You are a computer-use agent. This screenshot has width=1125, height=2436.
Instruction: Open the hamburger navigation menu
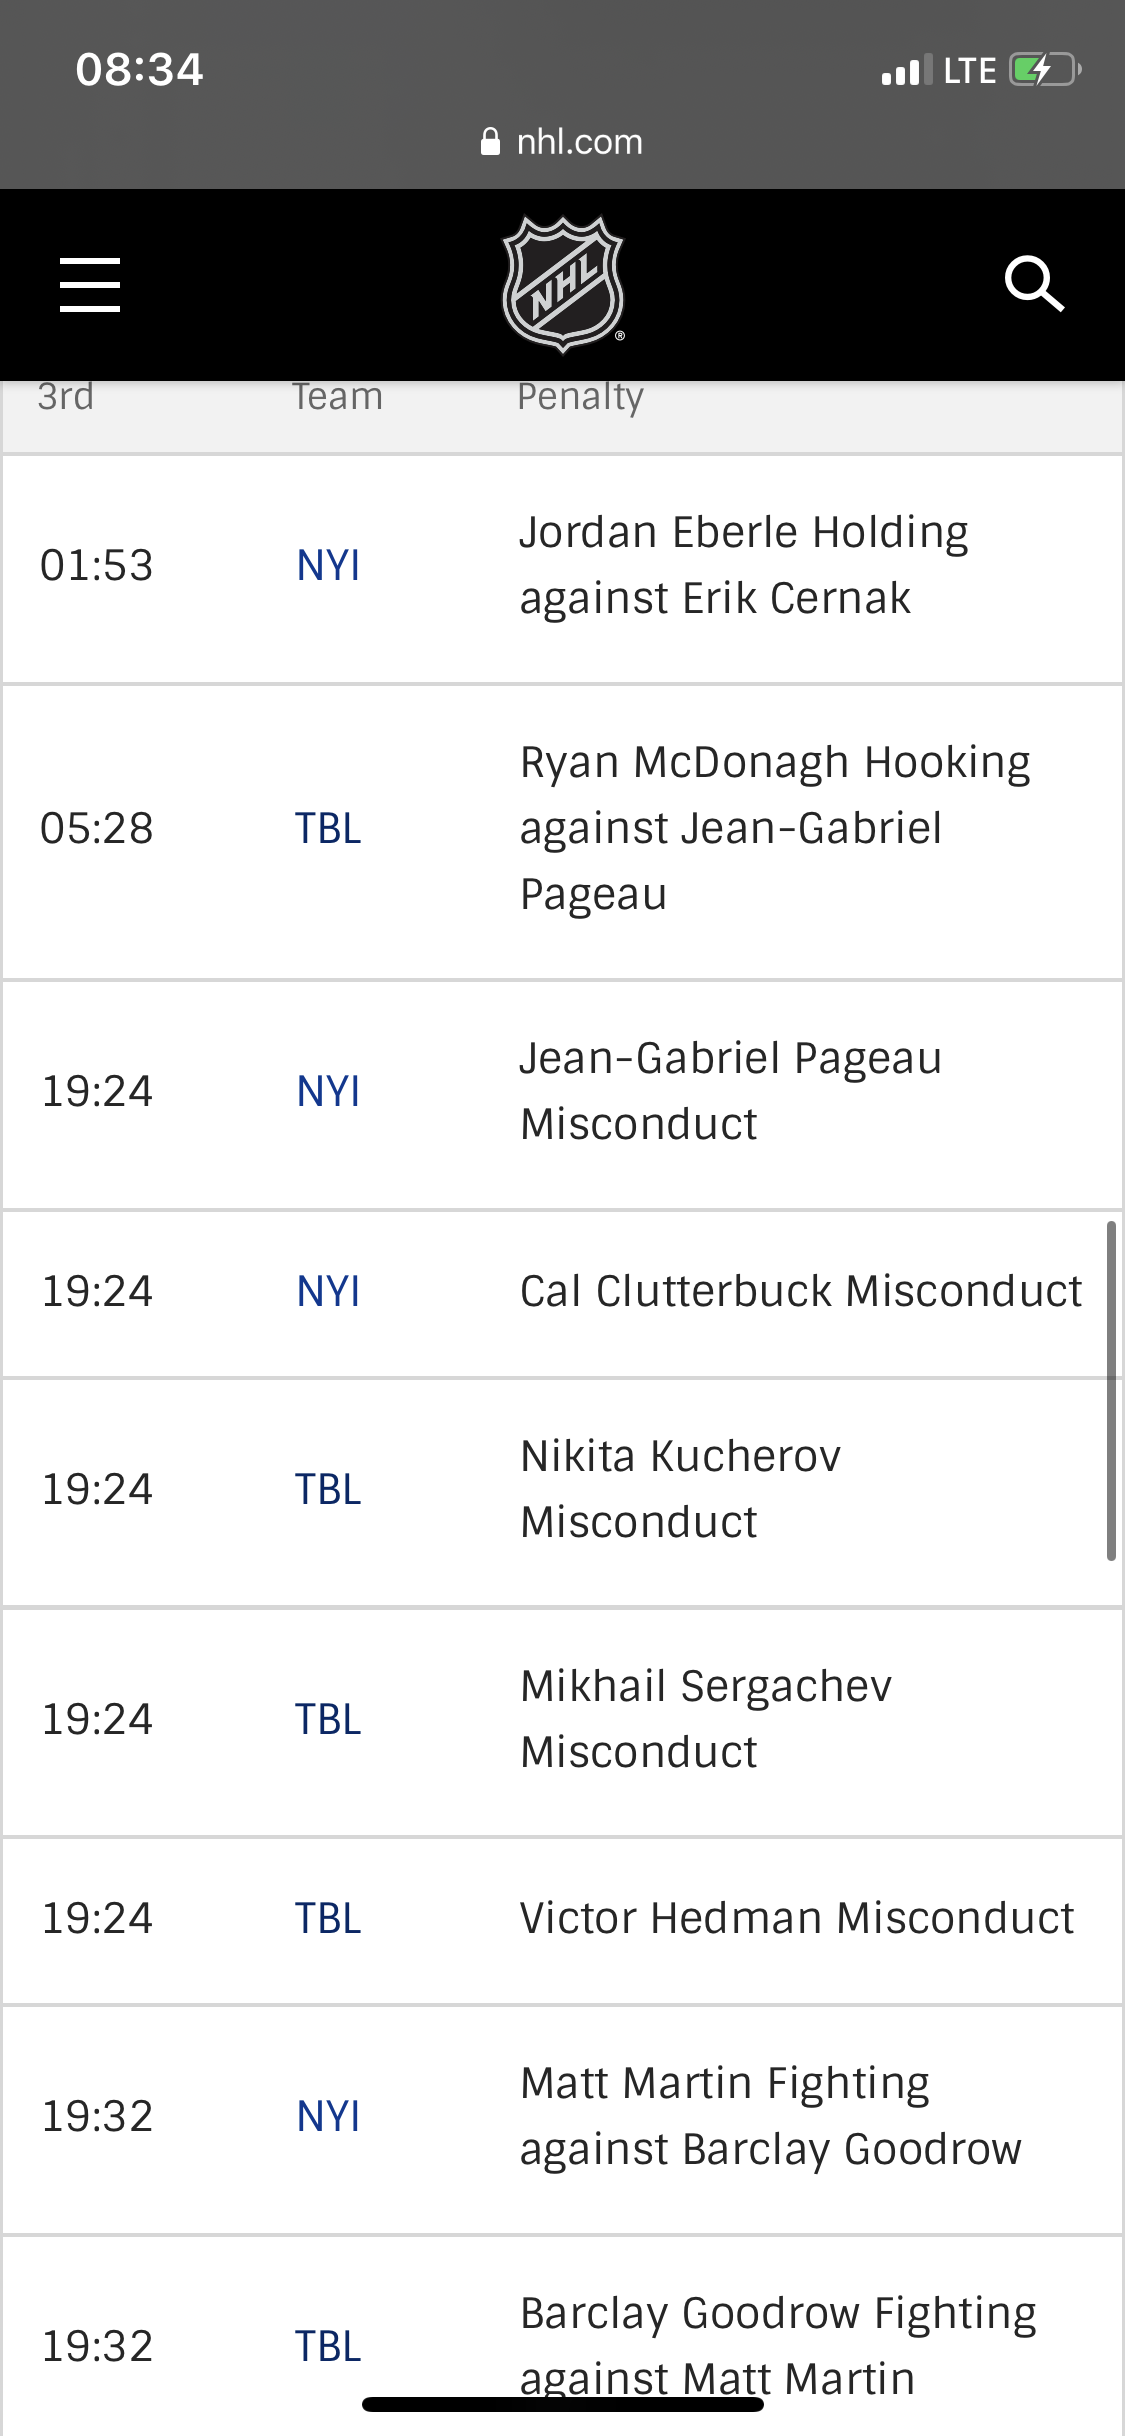coord(90,284)
